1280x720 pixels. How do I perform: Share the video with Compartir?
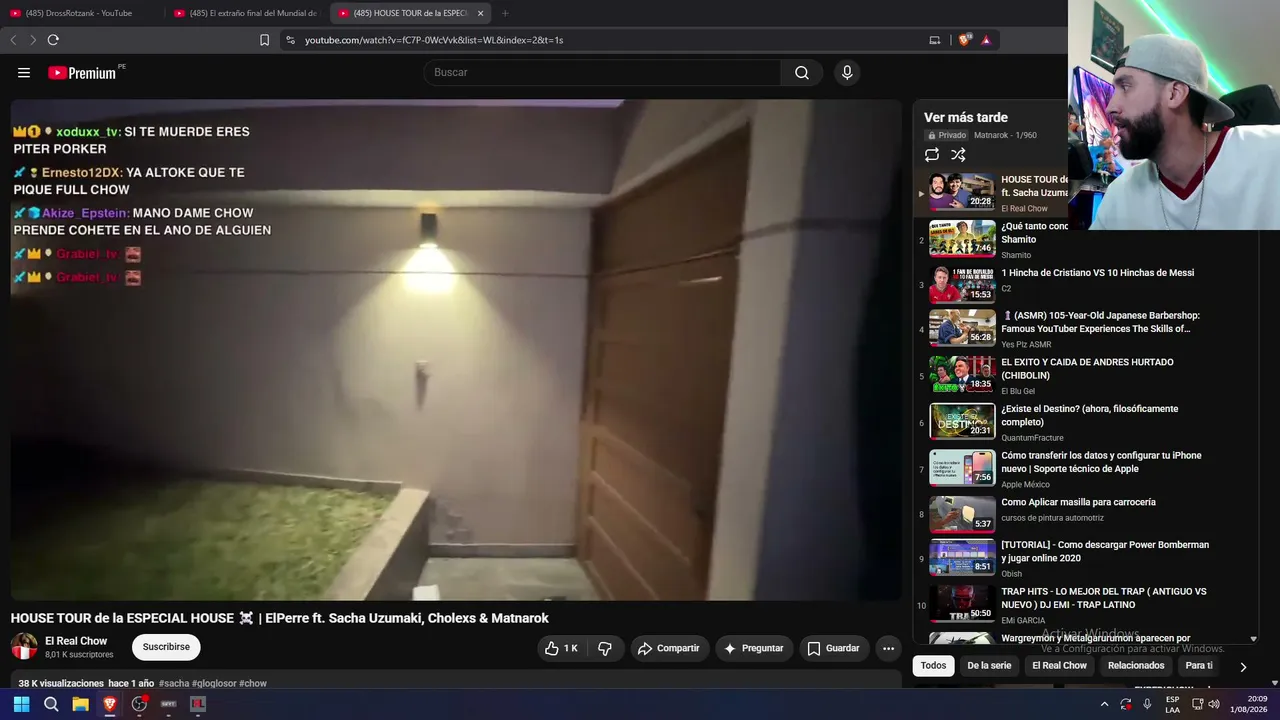tap(670, 648)
